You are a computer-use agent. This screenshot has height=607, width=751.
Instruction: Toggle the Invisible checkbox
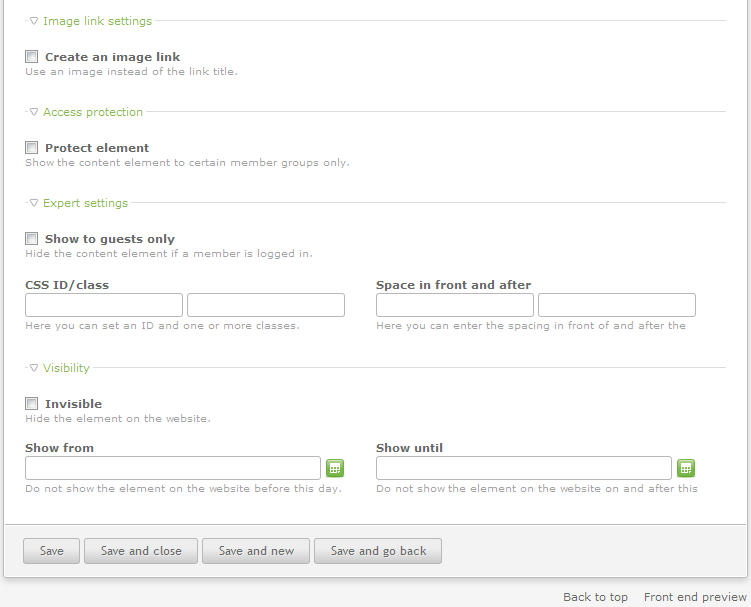pyautogui.click(x=32, y=404)
